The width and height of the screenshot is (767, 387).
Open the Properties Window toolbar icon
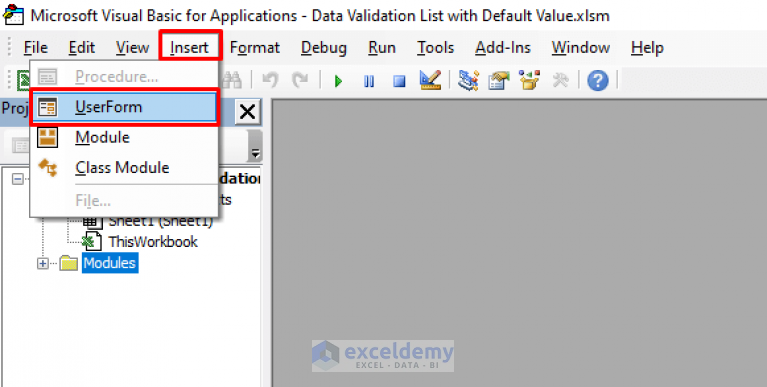[499, 80]
